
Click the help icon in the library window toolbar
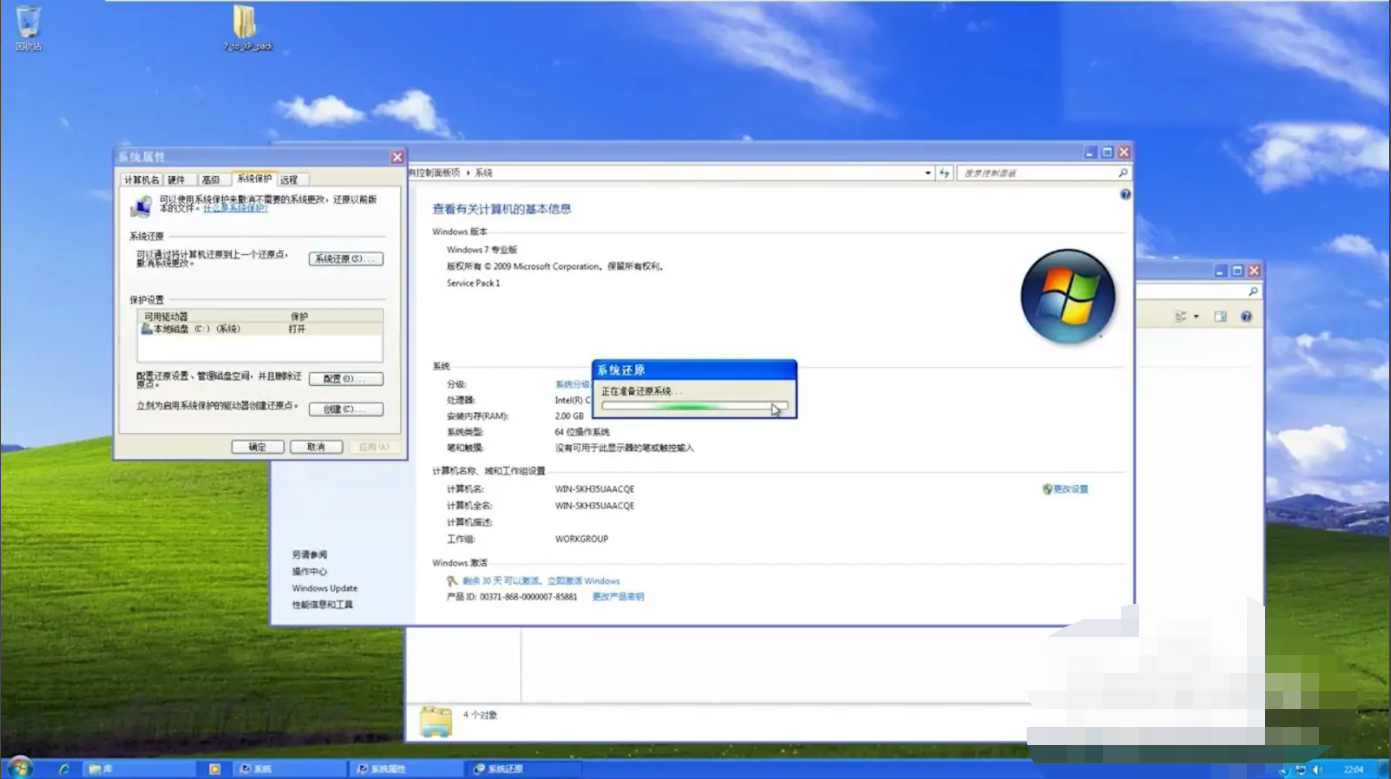1246,316
